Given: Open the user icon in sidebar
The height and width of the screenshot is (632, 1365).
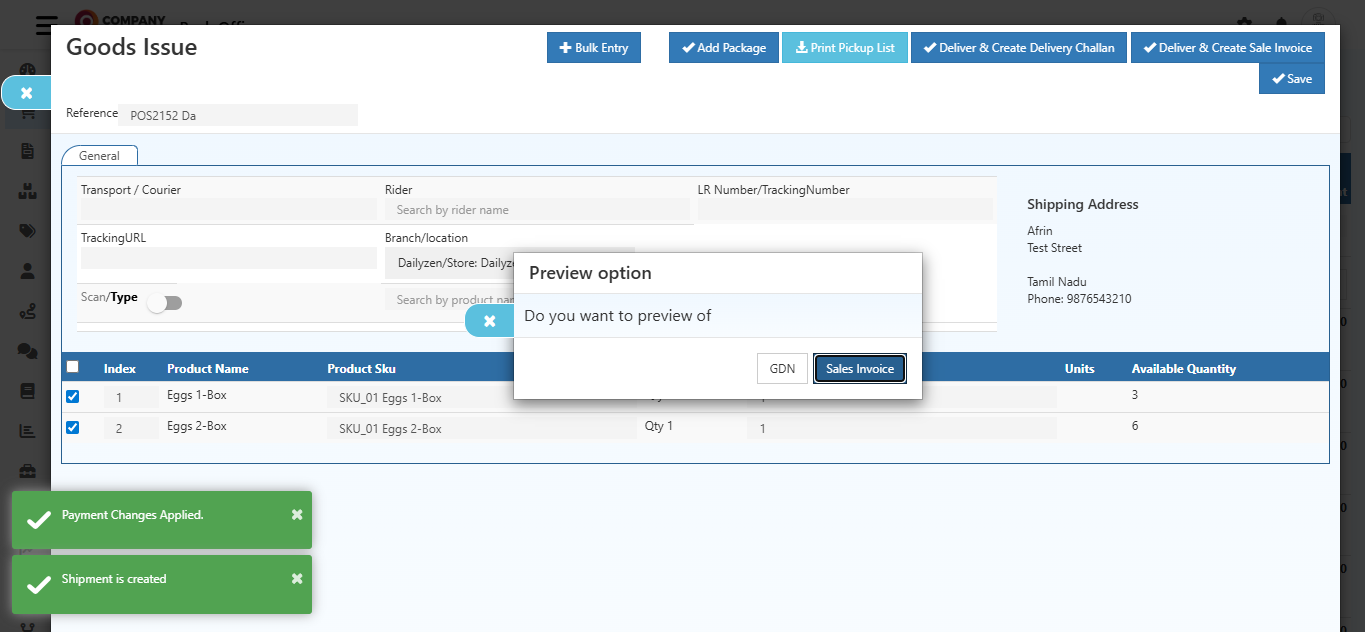Looking at the screenshot, I should tap(27, 270).
